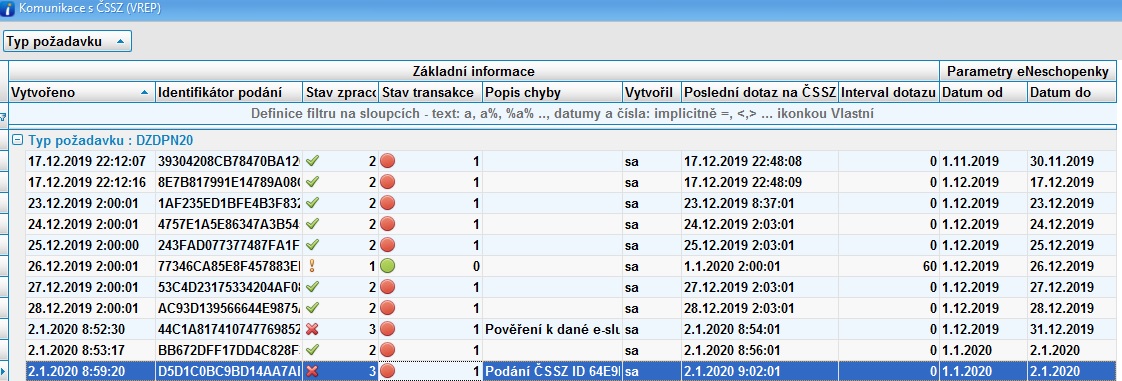Viewport: 1122px width, 381px height.
Task: Select identifier 44C1A817410747769852
Action: tap(228, 329)
